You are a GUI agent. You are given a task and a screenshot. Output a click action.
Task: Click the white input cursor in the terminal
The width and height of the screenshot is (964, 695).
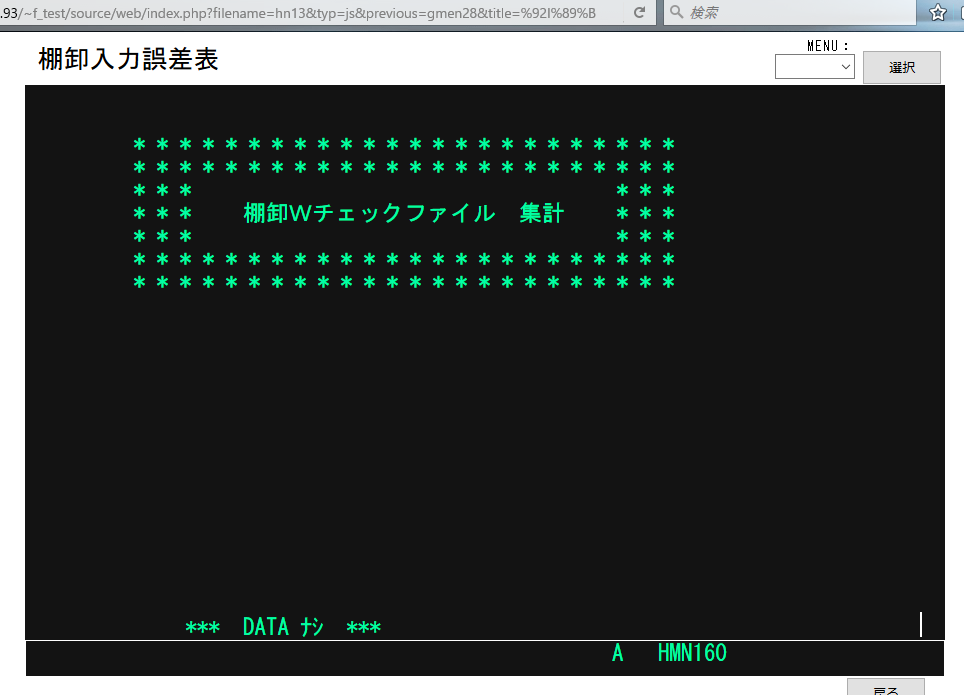click(x=920, y=625)
